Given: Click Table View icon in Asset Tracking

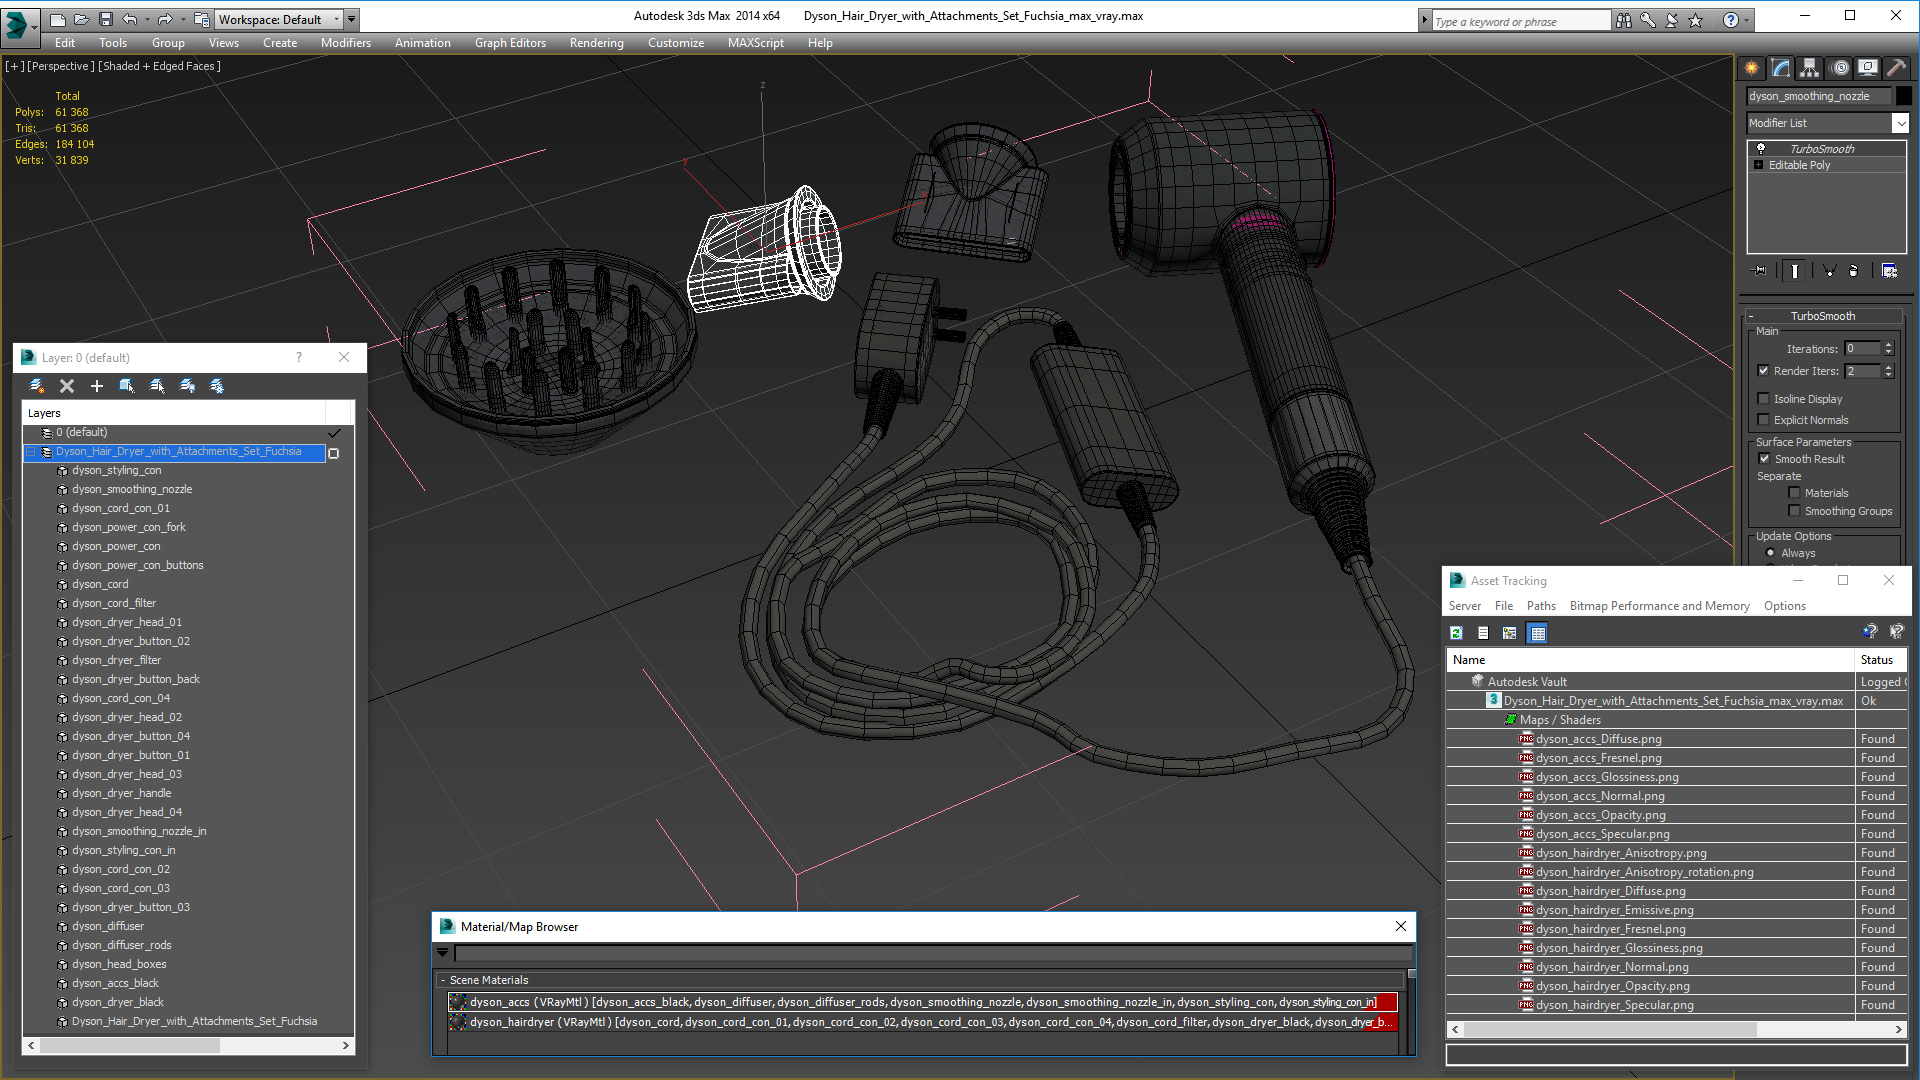Looking at the screenshot, I should (1538, 633).
